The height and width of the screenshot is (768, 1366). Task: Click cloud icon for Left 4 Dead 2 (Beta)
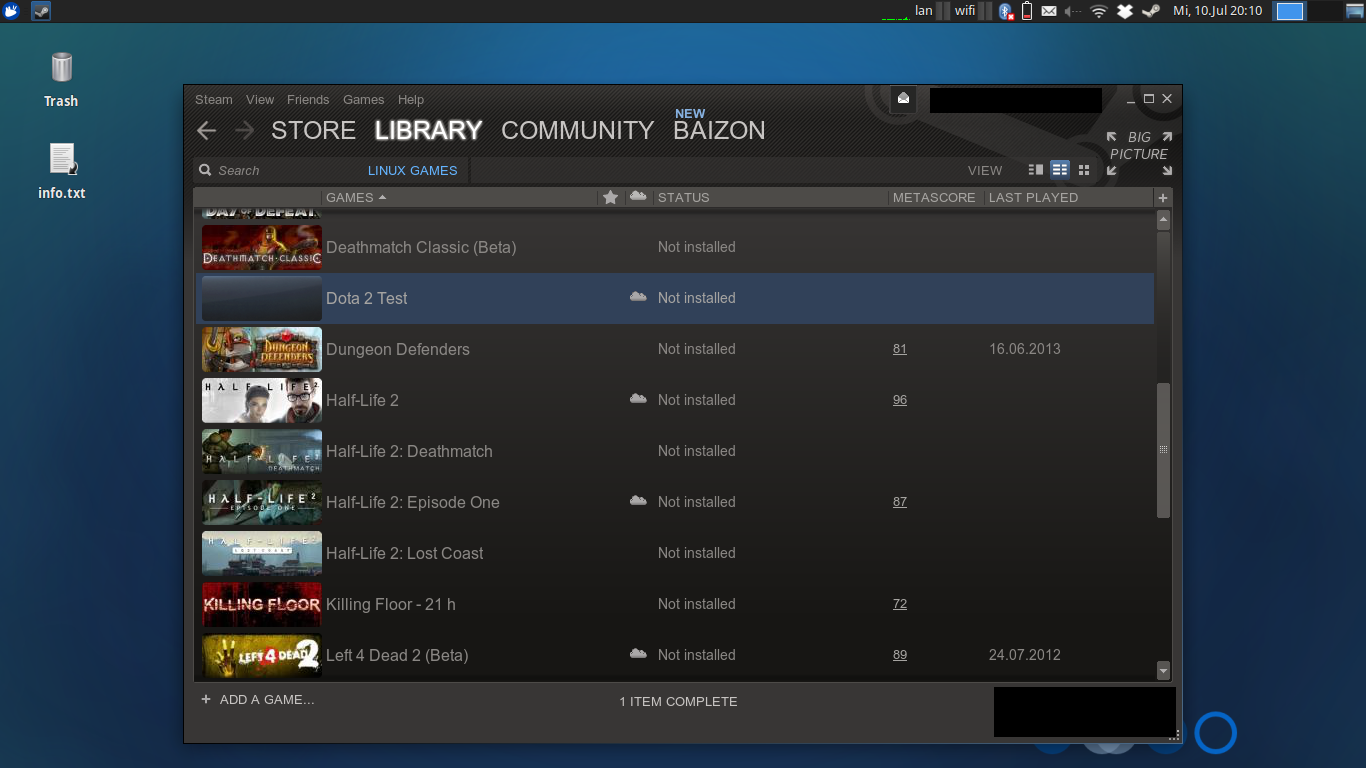[638, 654]
